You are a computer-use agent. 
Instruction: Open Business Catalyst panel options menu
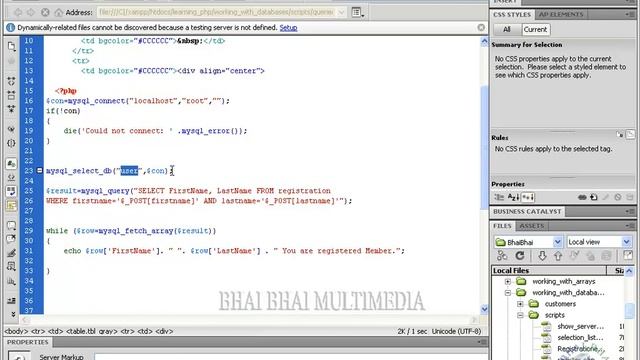pyautogui.click(x=630, y=211)
